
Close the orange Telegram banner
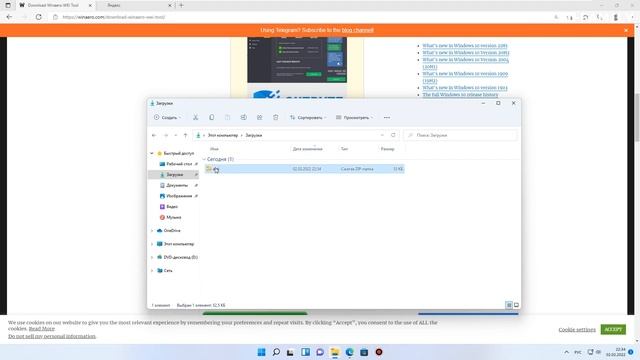(626, 30)
